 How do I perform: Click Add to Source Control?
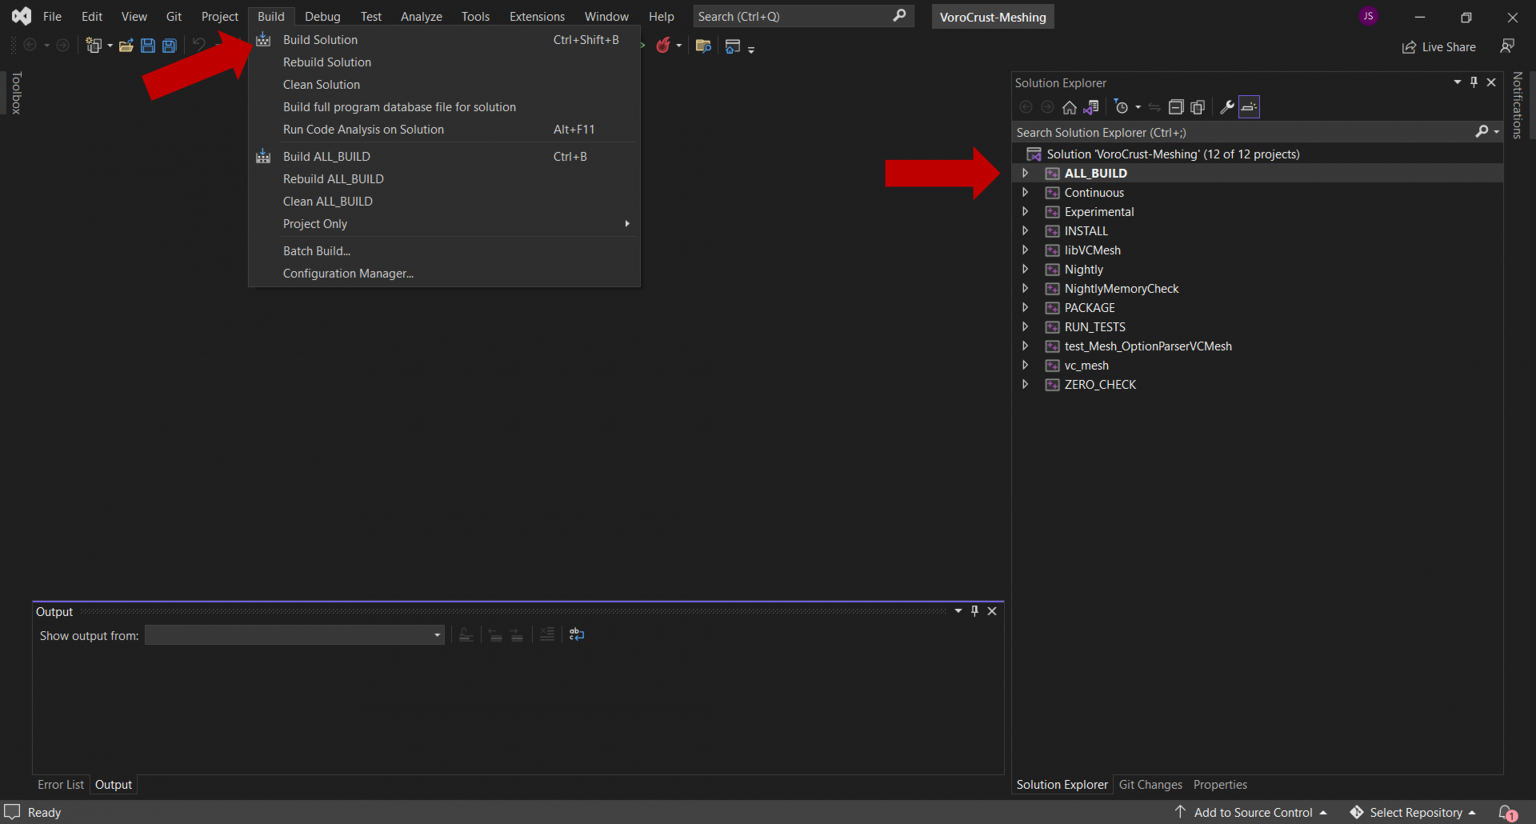(1252, 812)
